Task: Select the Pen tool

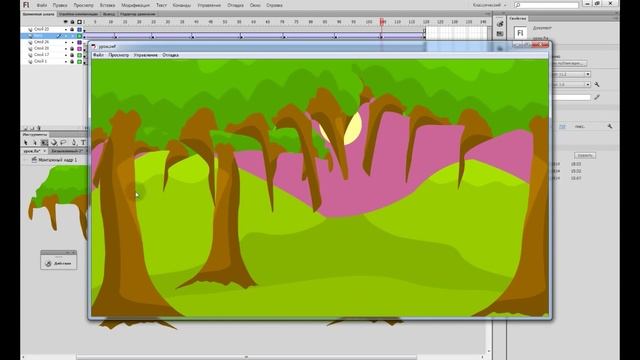Action: pos(74,142)
